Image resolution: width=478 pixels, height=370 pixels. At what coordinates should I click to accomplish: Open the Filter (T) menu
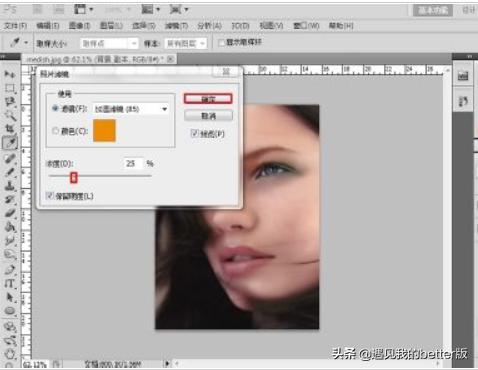(x=176, y=26)
